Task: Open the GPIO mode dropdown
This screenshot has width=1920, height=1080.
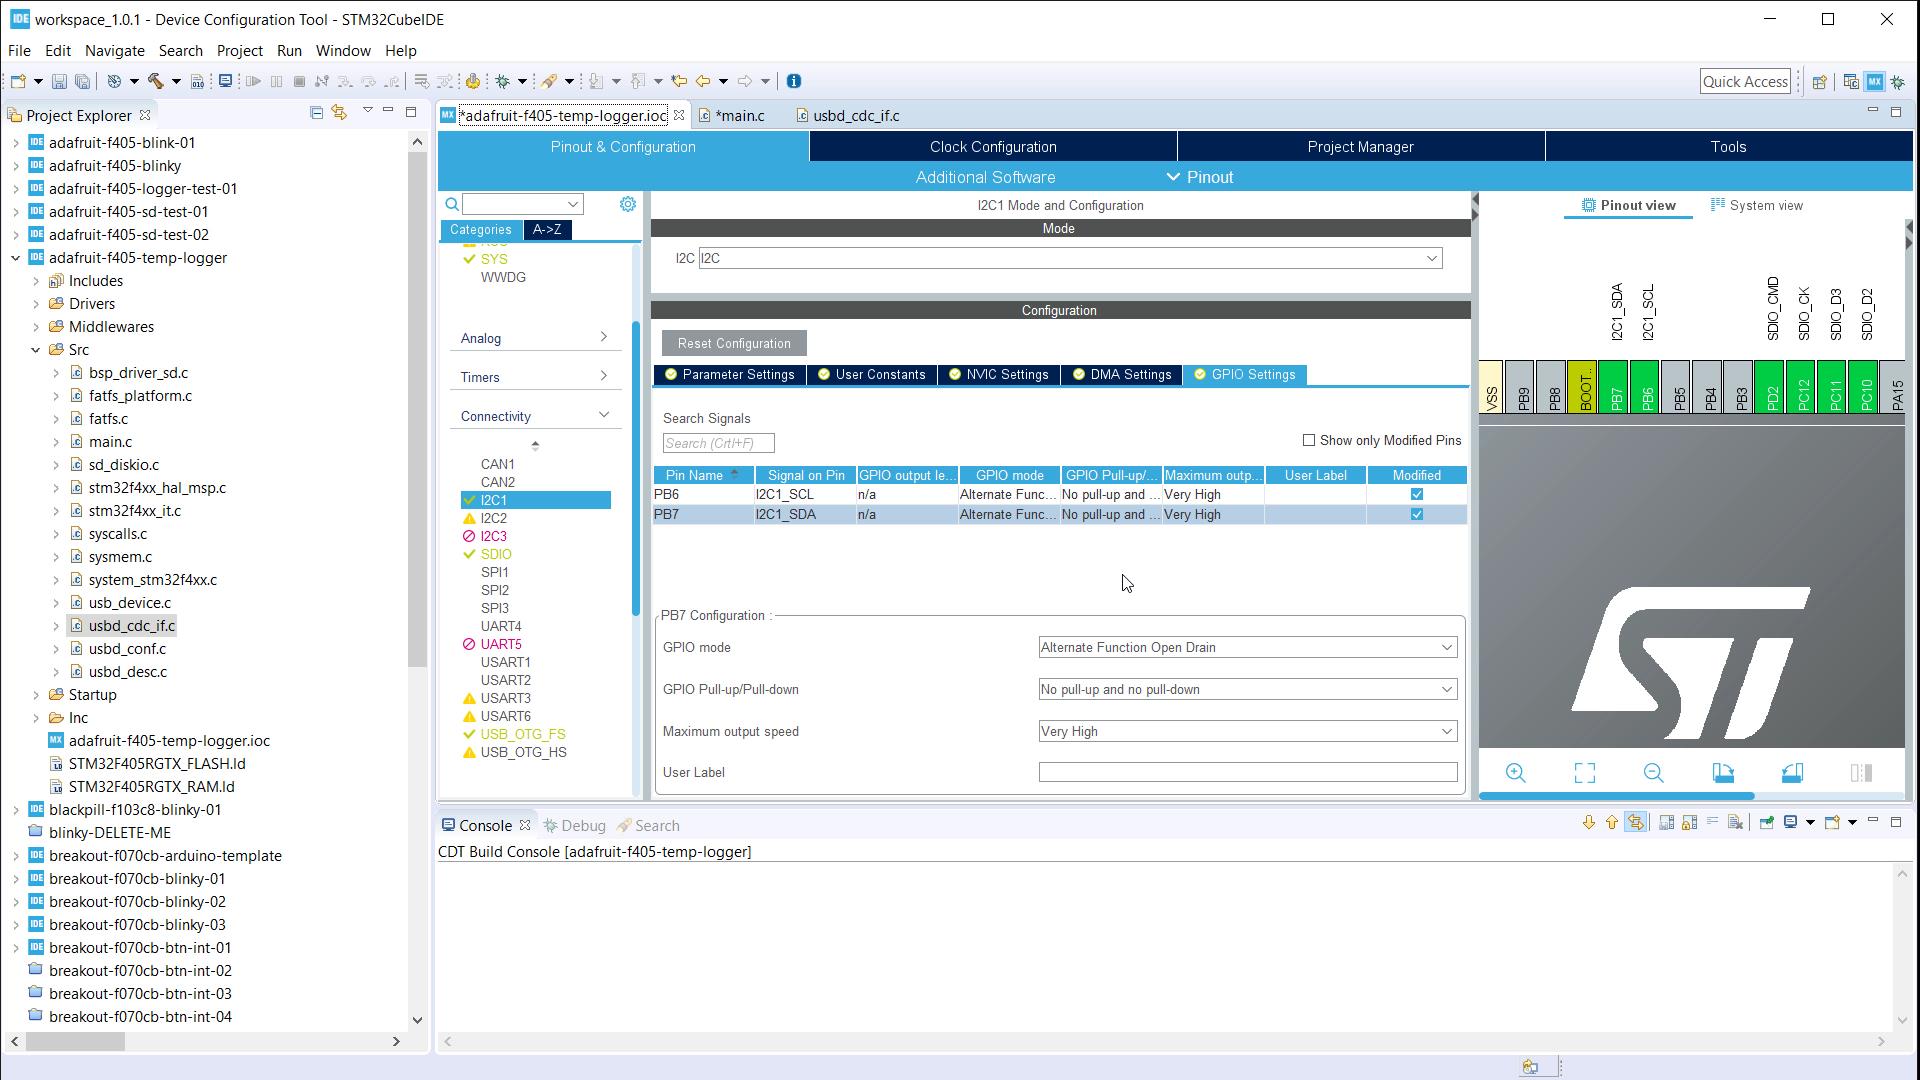Action: 1247,648
